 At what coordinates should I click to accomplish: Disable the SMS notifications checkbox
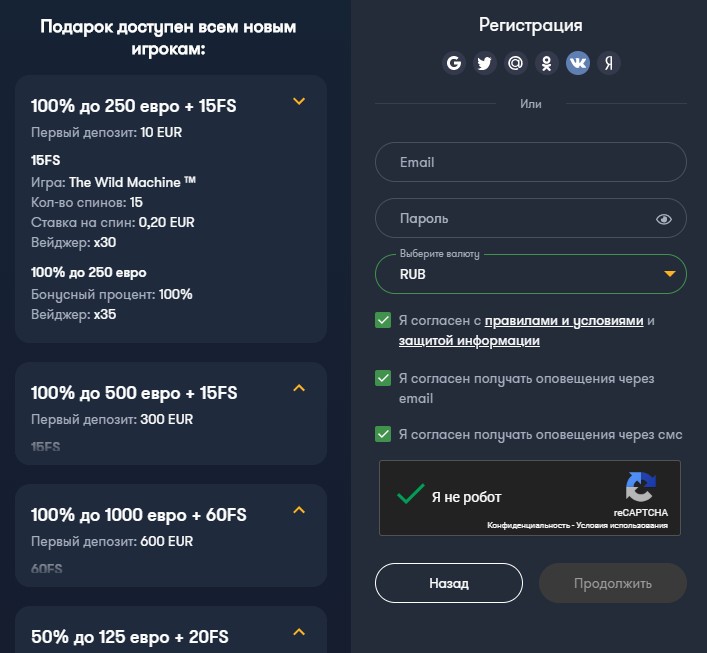[383, 434]
